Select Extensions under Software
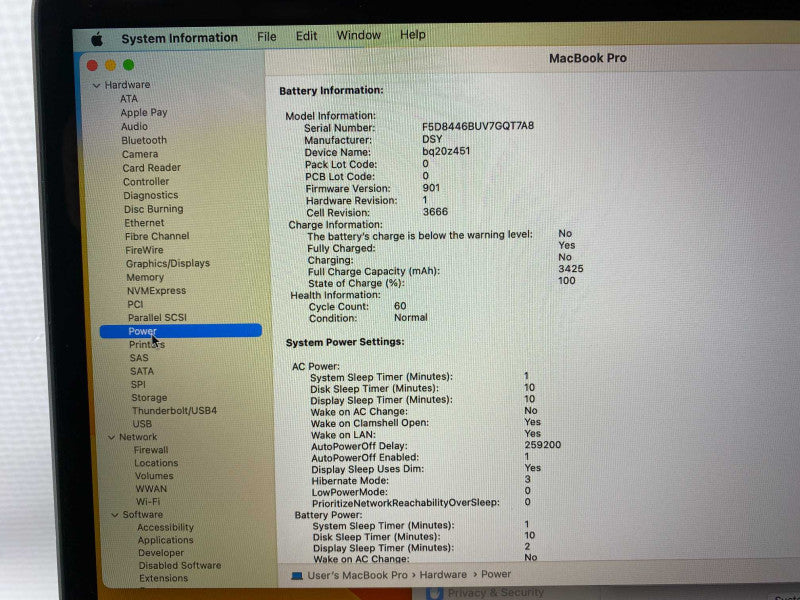This screenshot has height=600, width=800. [x=163, y=579]
